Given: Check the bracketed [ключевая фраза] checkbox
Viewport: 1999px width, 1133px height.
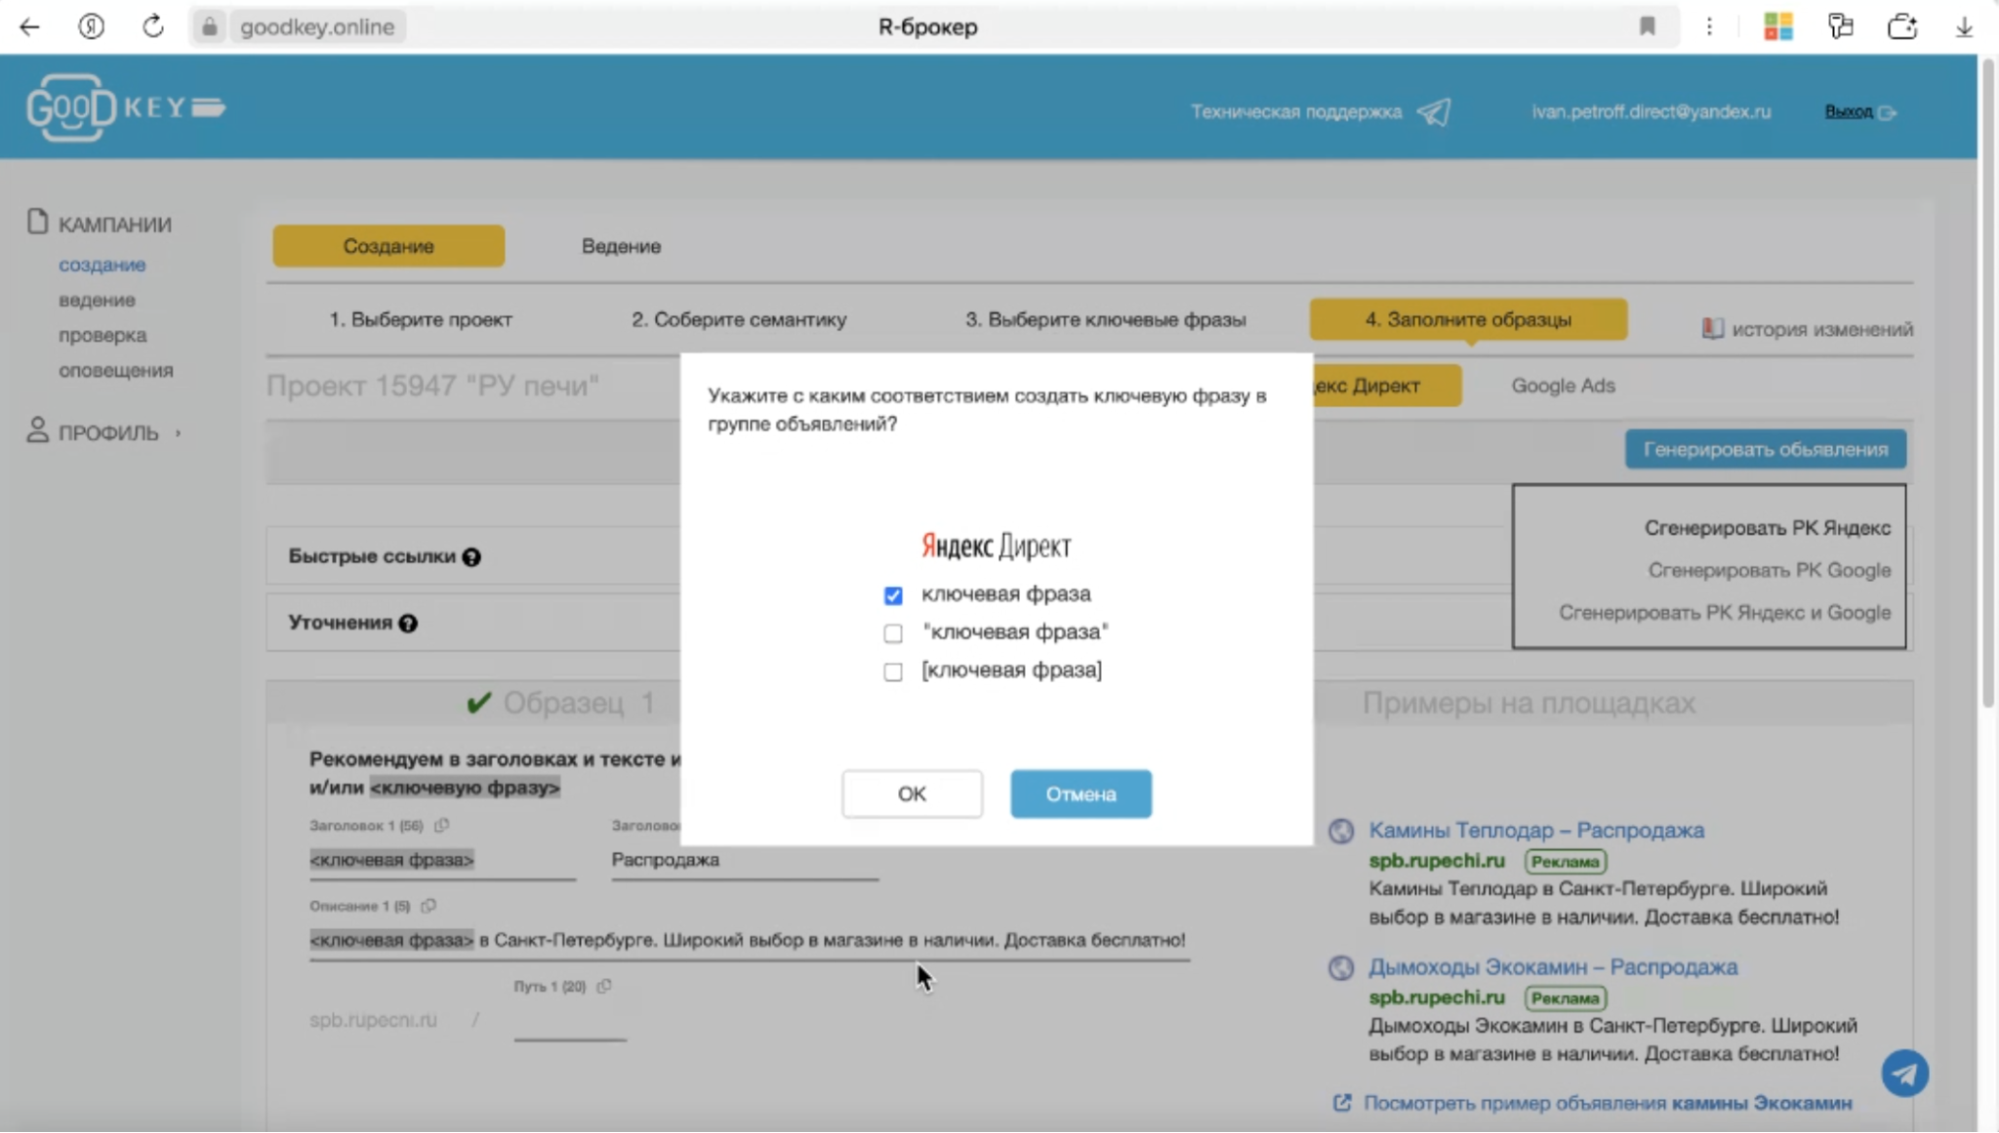Looking at the screenshot, I should 893,672.
